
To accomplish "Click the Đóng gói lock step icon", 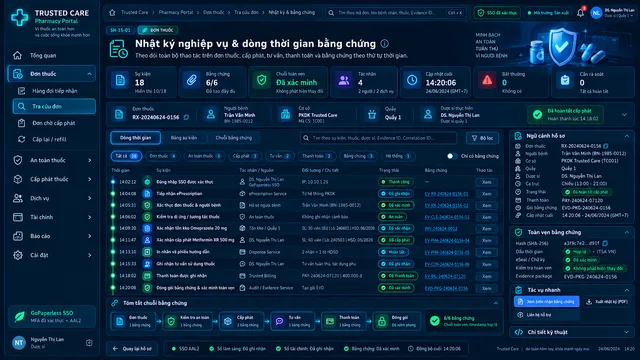I will tap(382, 322).
